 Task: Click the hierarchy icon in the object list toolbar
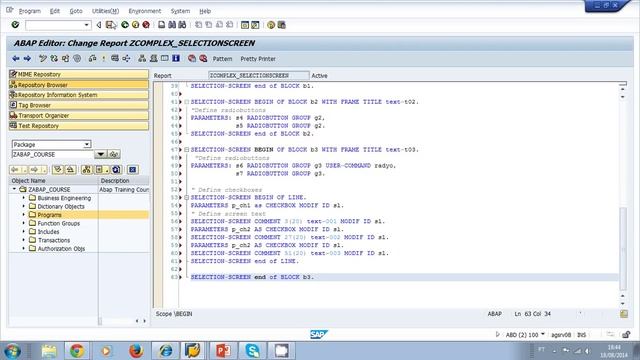(87, 169)
